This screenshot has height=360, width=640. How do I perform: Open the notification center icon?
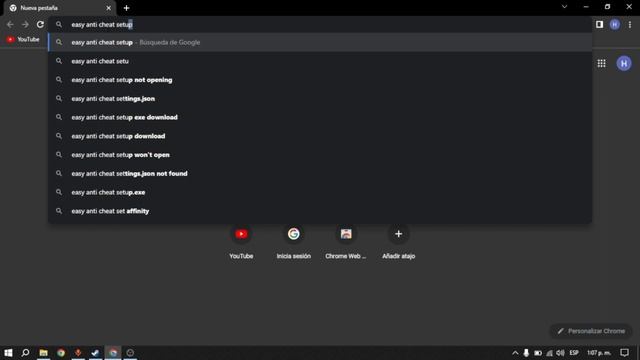(x=624, y=353)
